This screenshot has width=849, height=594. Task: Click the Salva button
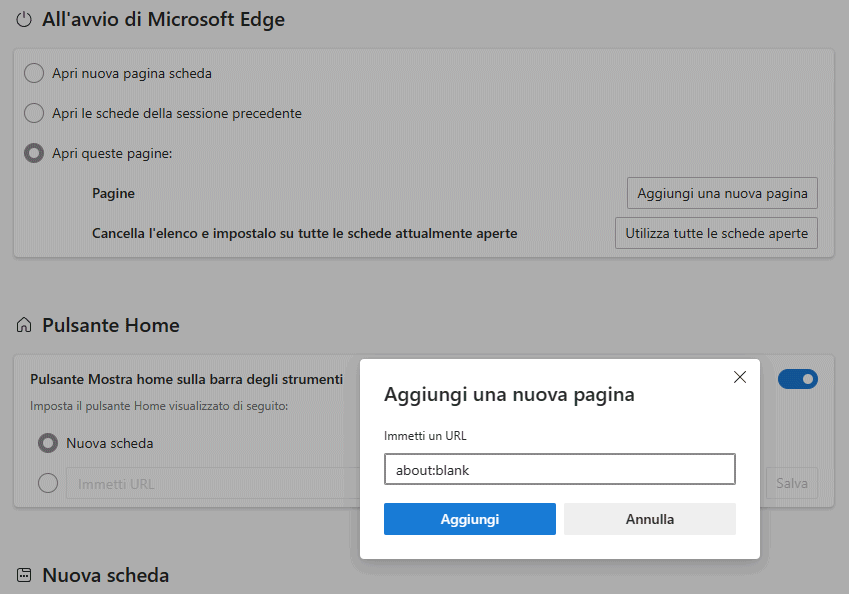[x=792, y=483]
